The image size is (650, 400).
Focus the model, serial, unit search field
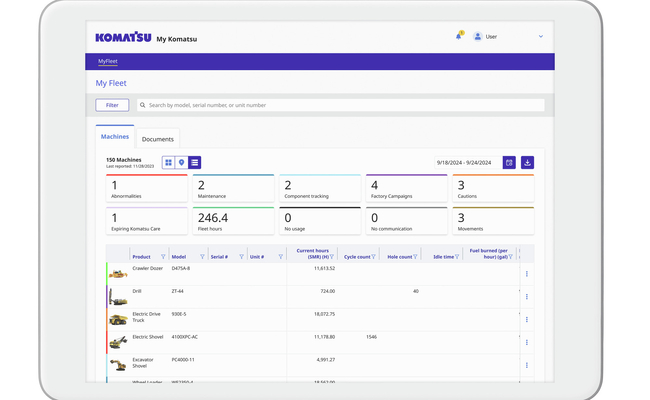pos(340,105)
